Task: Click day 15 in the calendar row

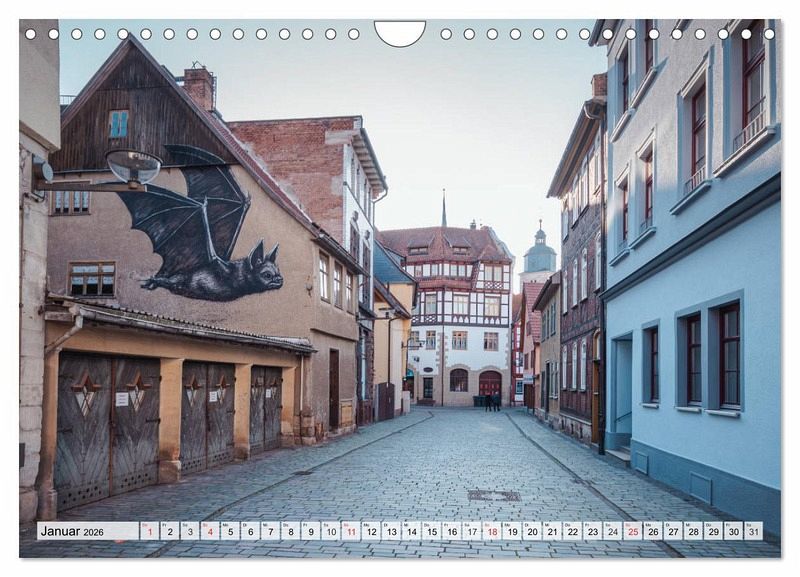Action: [x=431, y=531]
